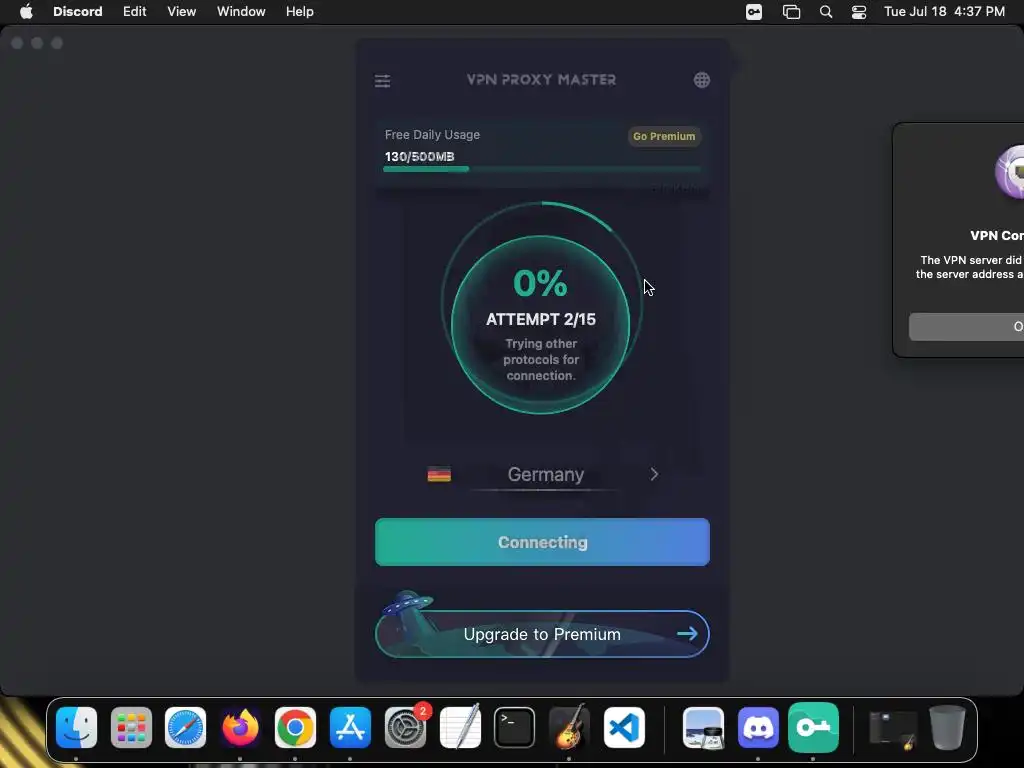
Task: Click the globe icon in VPN header
Action: pos(701,80)
